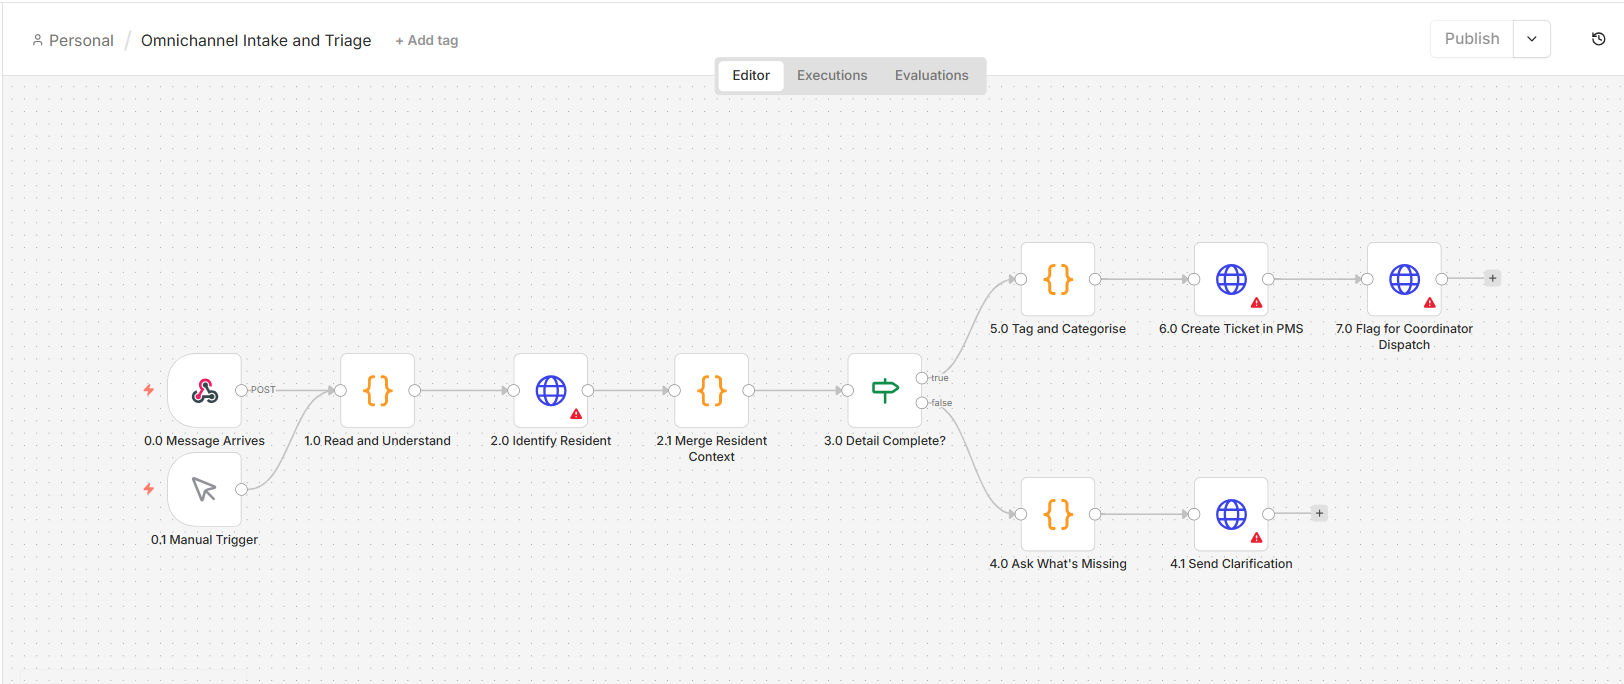
Task: Click the trigger bolt beside Message Arrives node
Action: 149,390
